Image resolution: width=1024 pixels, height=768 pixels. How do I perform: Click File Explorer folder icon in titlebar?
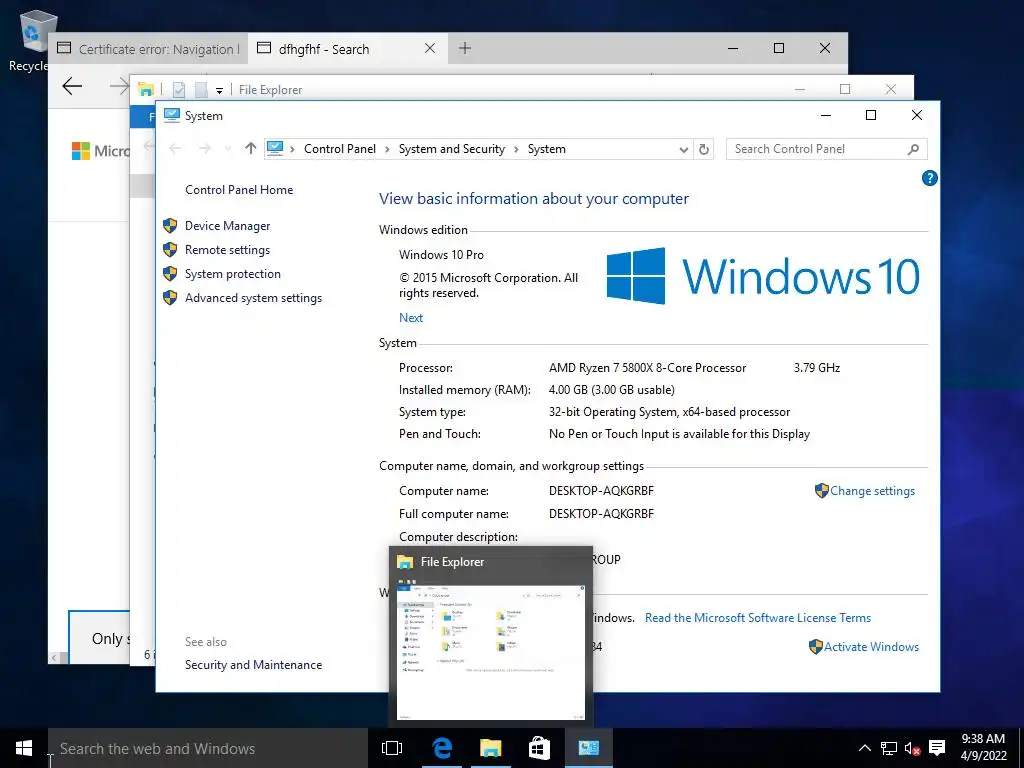point(146,89)
